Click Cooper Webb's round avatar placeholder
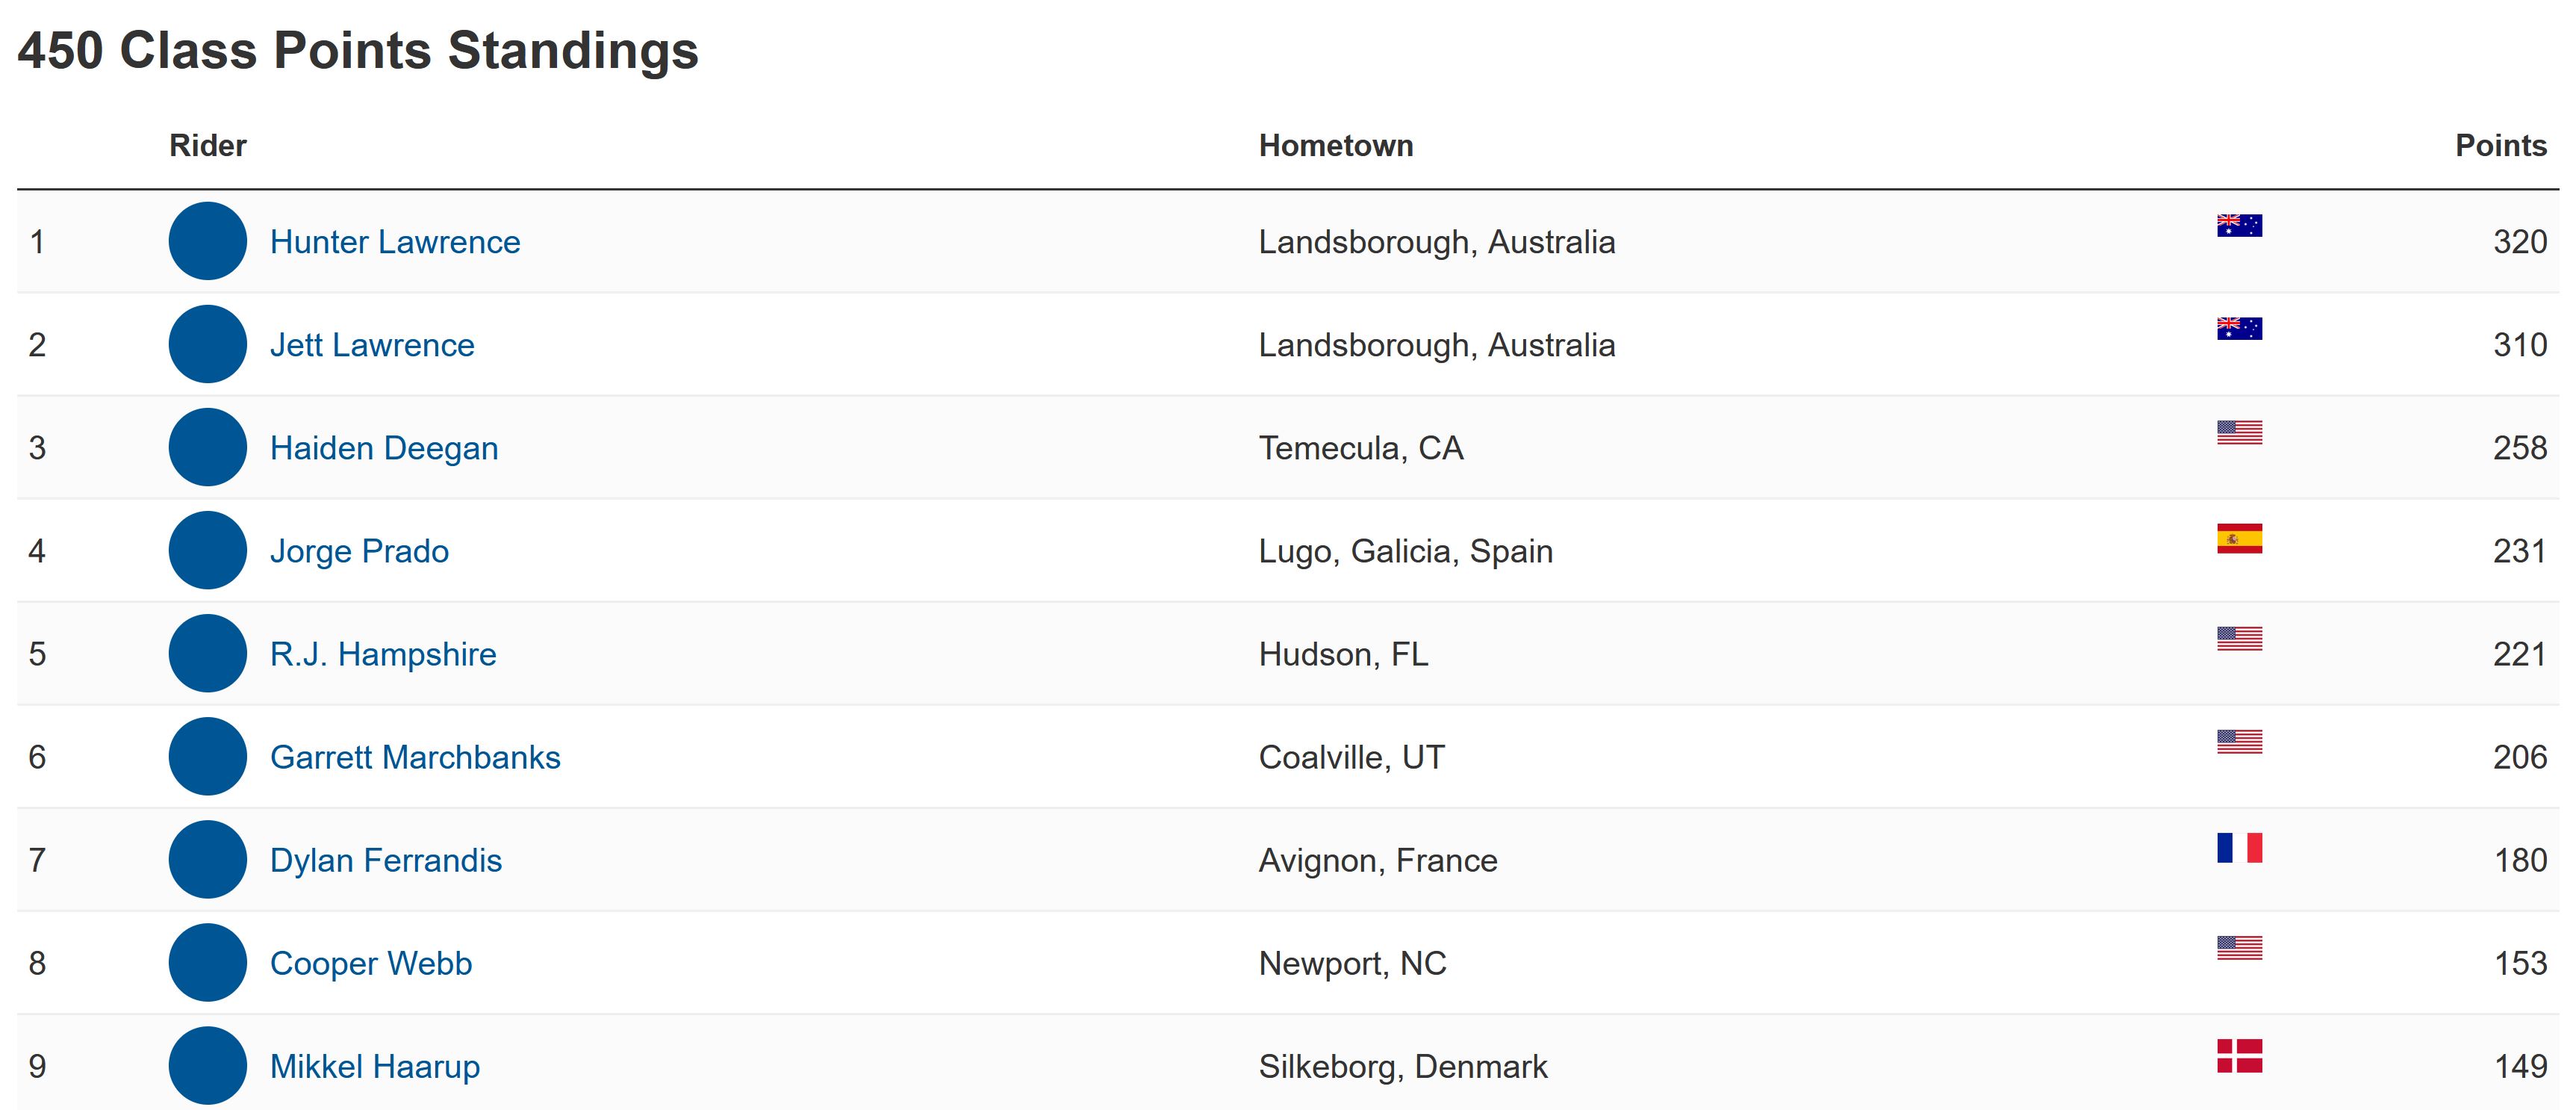2576x1110 pixels. click(x=208, y=962)
